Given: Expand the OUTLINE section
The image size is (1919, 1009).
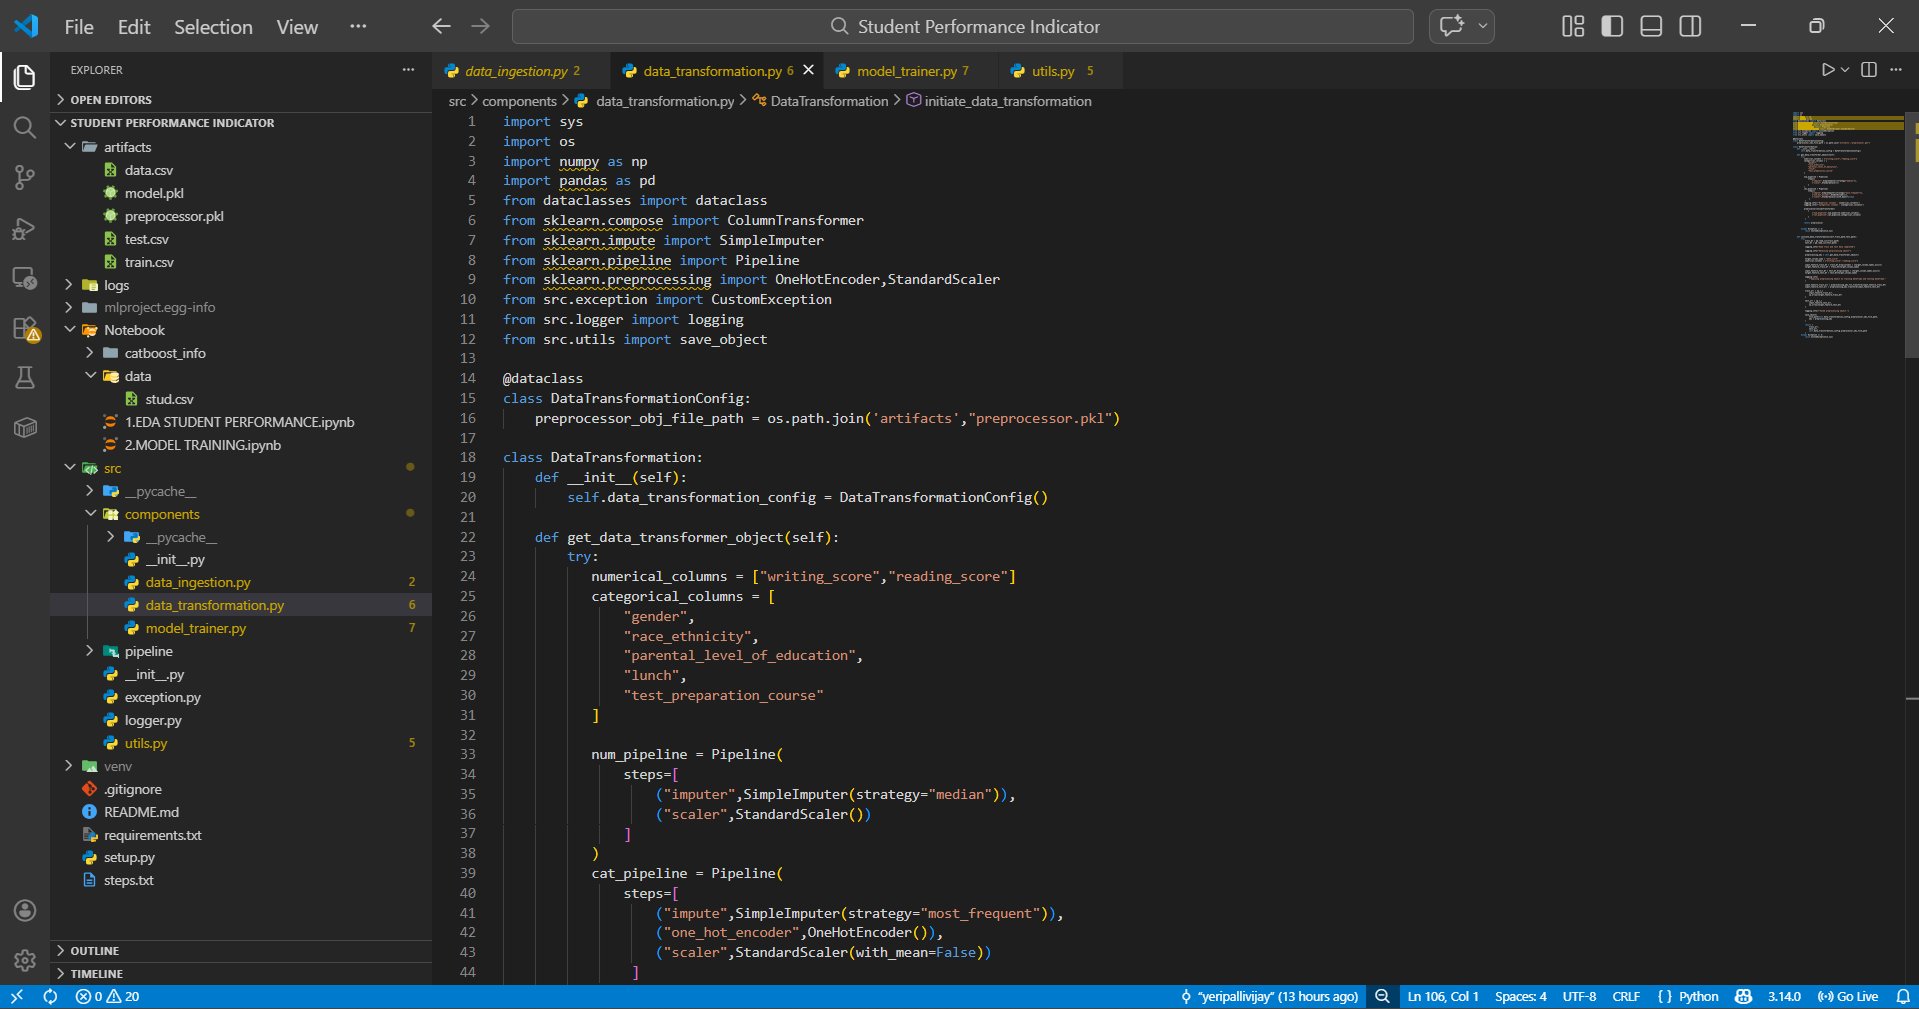Looking at the screenshot, I should (95, 951).
